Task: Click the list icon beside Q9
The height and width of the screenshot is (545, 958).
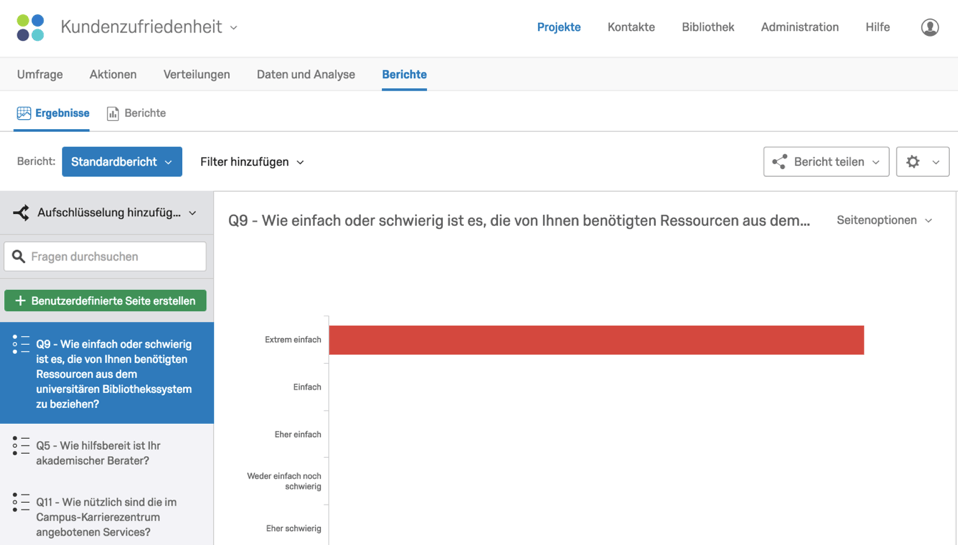Action: [21, 344]
